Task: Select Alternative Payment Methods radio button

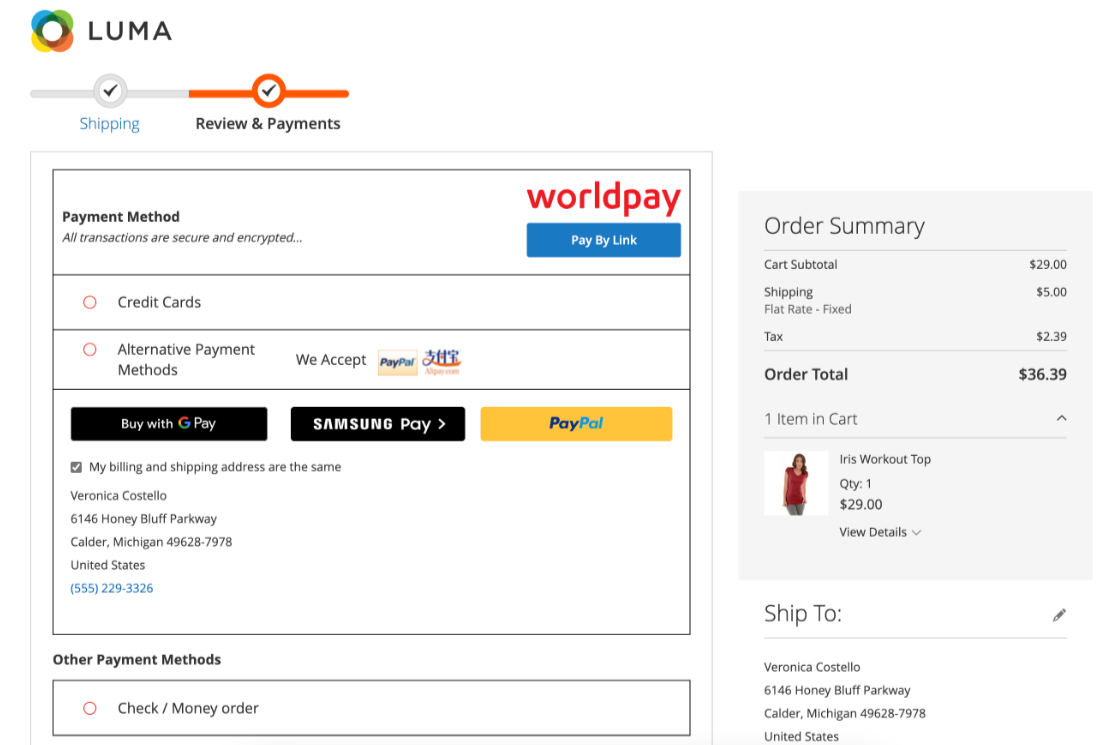Action: pos(90,349)
